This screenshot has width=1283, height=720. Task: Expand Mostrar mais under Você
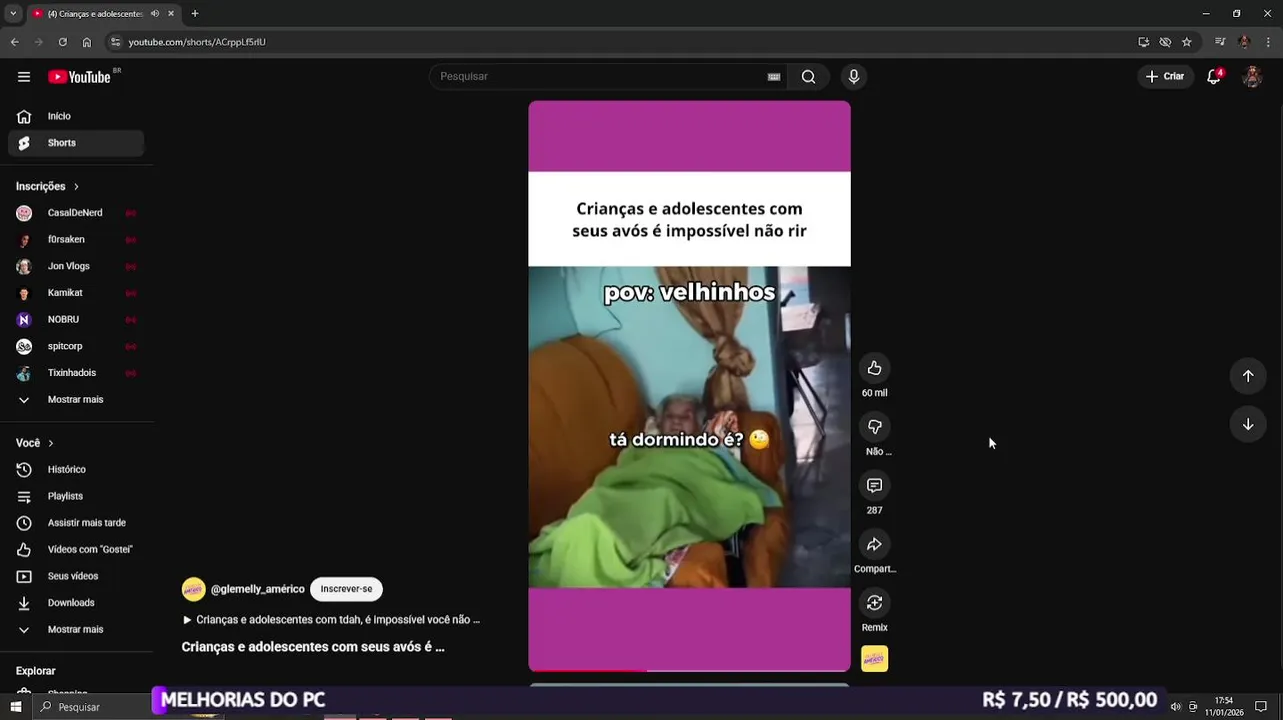pyautogui.click(x=76, y=630)
